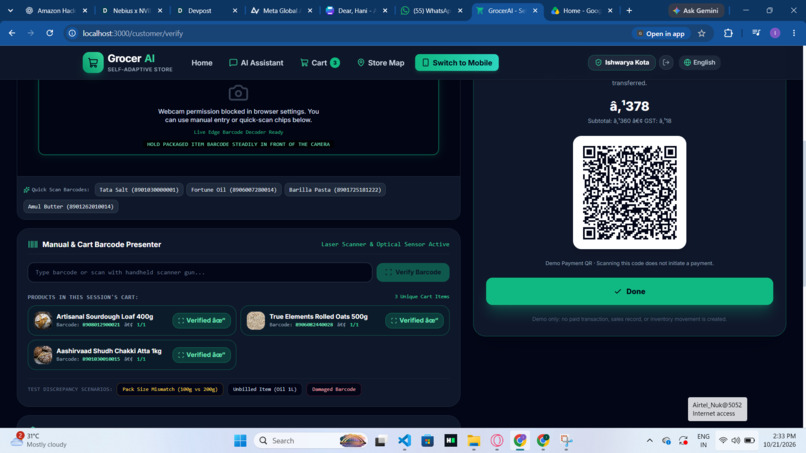Open the AI Assistant page
Viewport: 806px width, 453px height.
click(x=256, y=63)
